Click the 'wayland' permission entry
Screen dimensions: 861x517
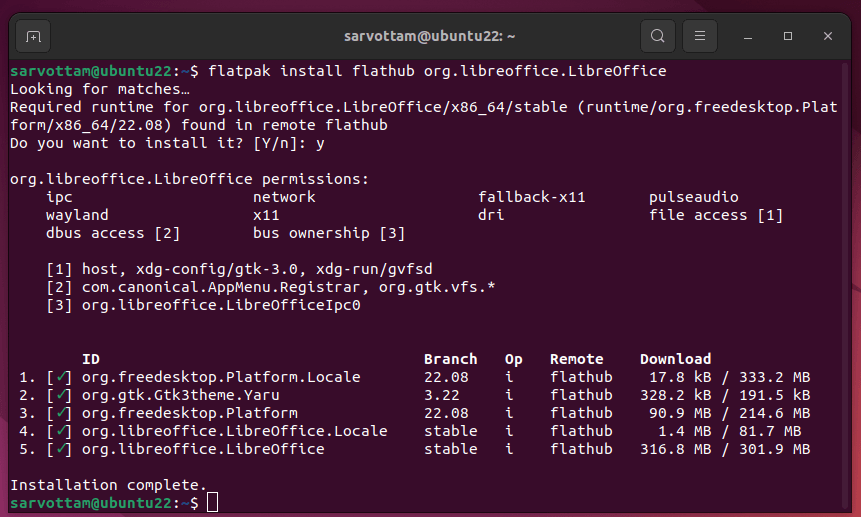[77, 215]
